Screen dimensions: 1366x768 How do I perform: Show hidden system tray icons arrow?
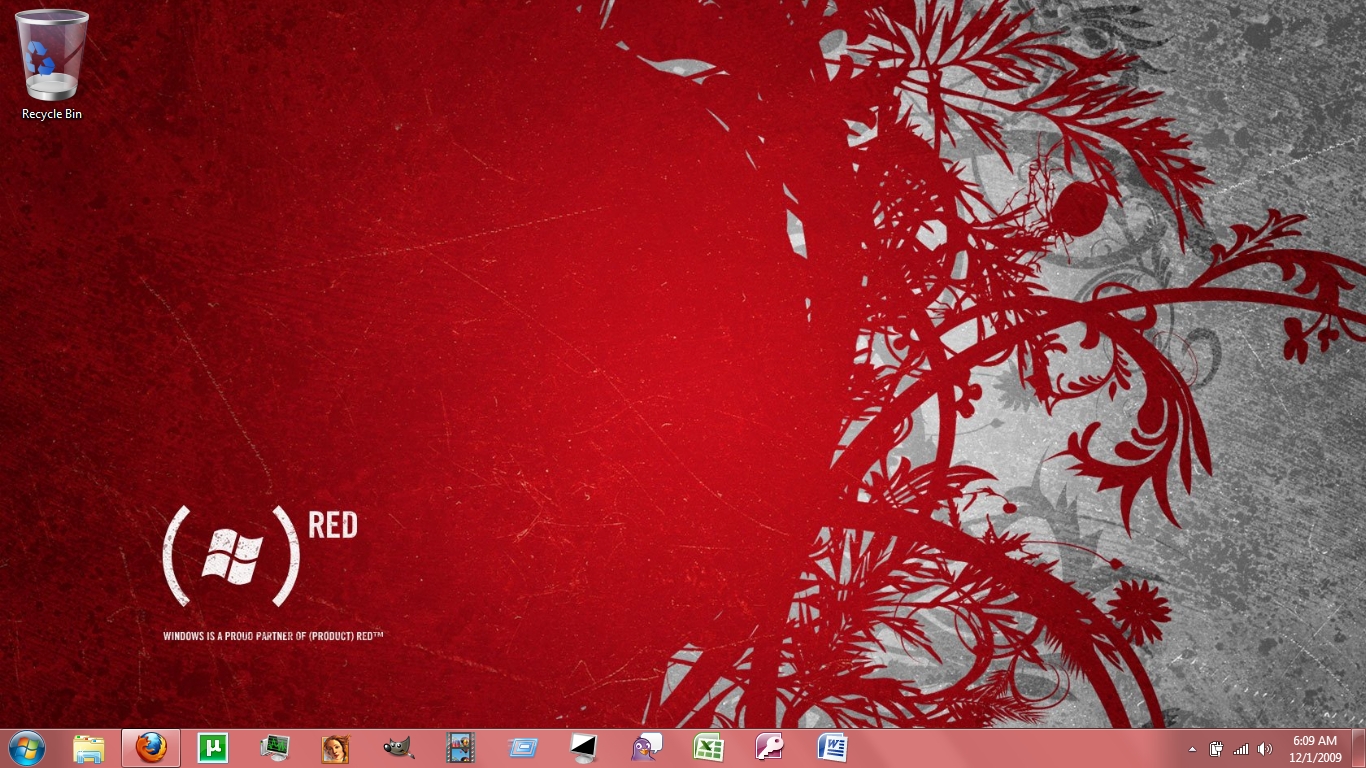pos(1192,749)
